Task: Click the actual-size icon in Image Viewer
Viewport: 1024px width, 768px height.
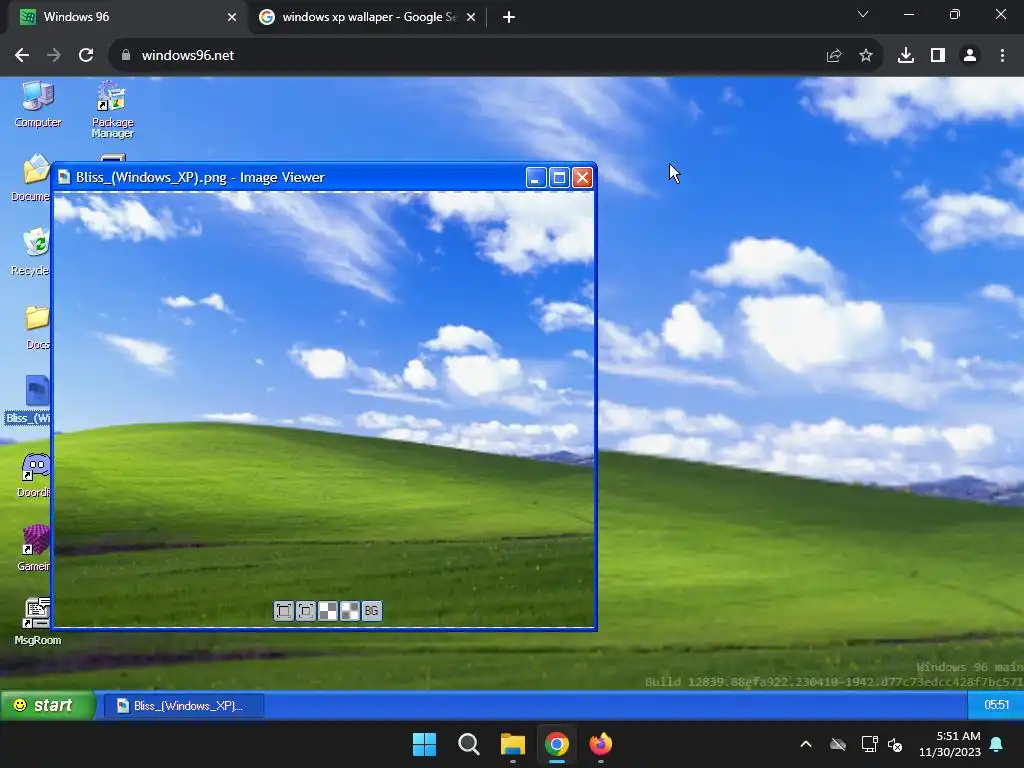Action: [306, 611]
